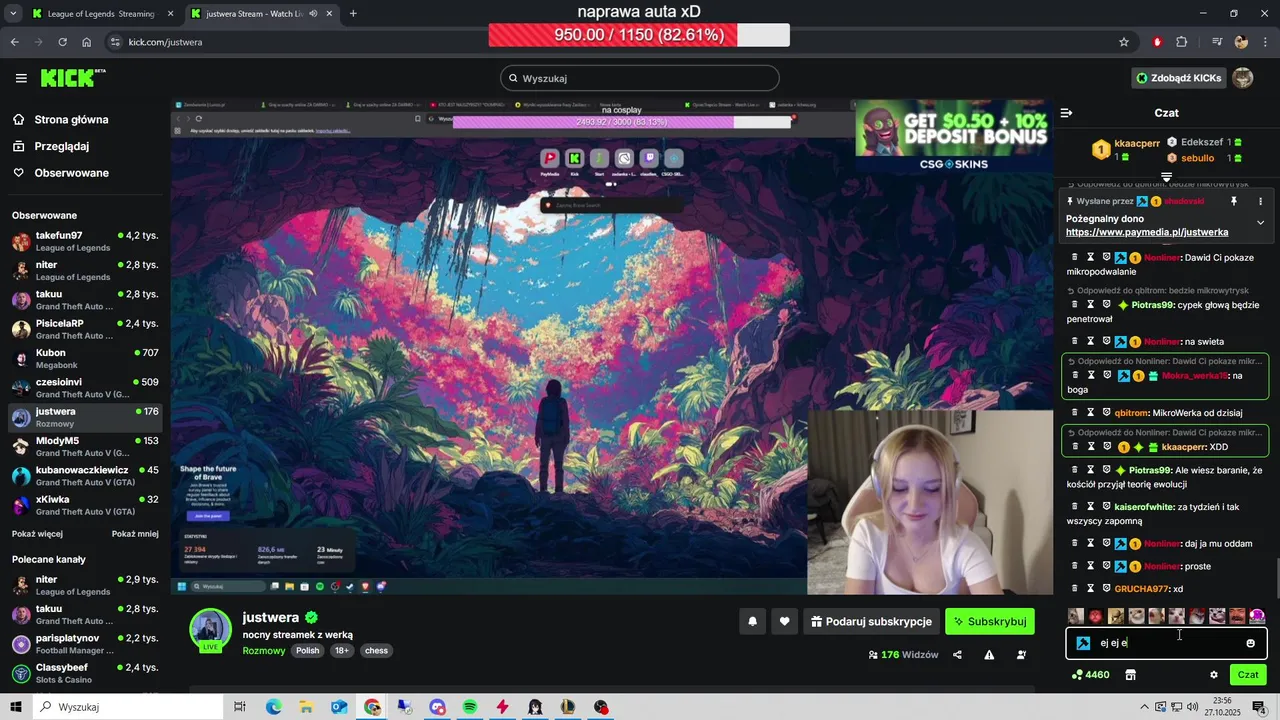This screenshot has height=720, width=1280.
Task: Open Outlook from taskbar
Action: (339, 707)
